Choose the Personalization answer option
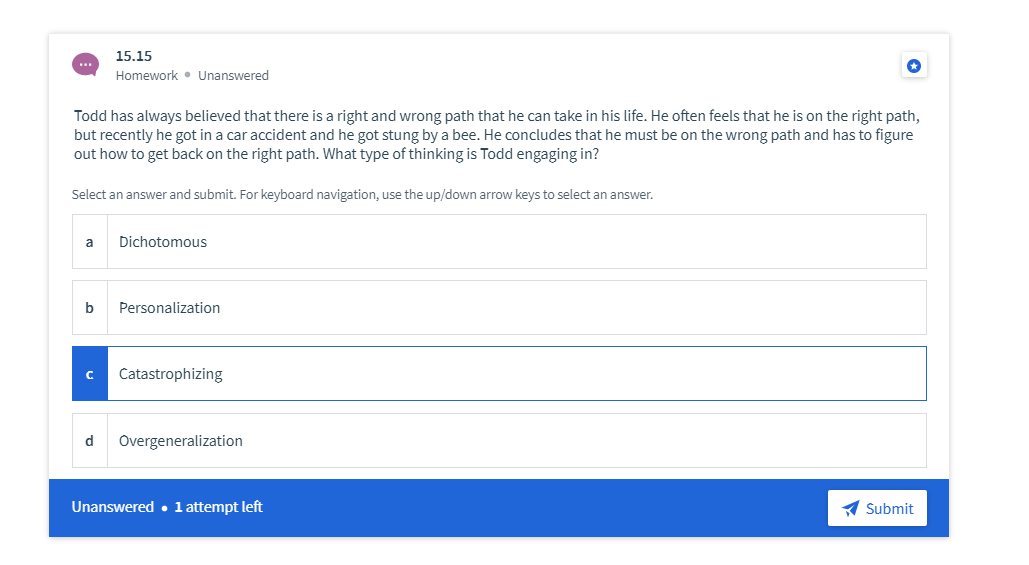Image resolution: width=1029 pixels, height=565 pixels. coord(169,308)
